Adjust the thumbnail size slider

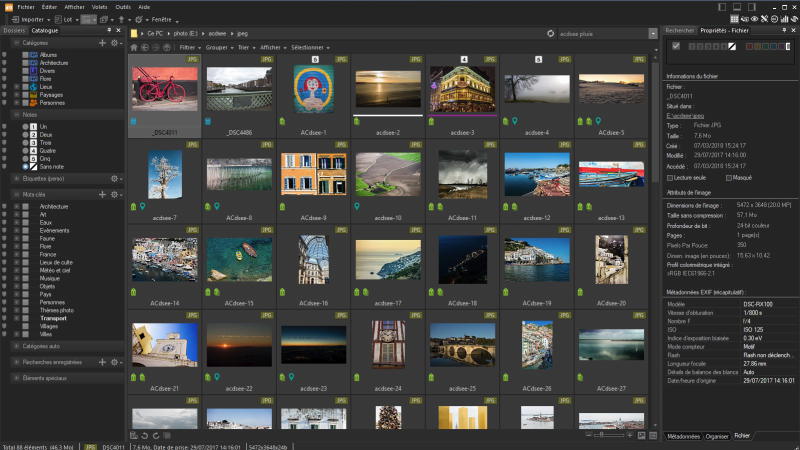[609, 435]
